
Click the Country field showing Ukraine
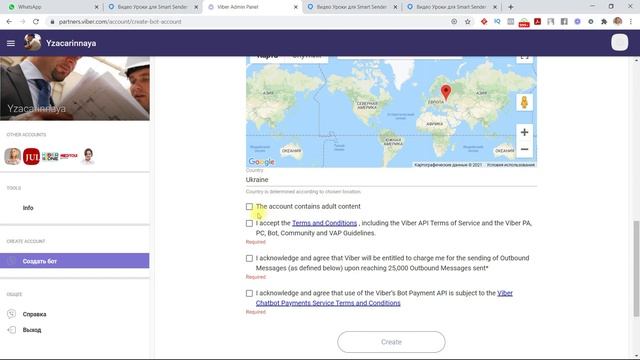[391, 180]
